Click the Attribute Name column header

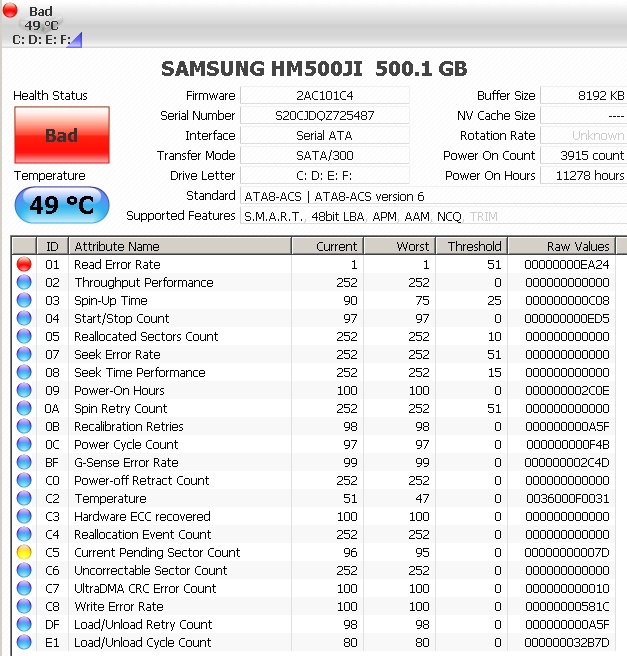pyautogui.click(x=180, y=246)
